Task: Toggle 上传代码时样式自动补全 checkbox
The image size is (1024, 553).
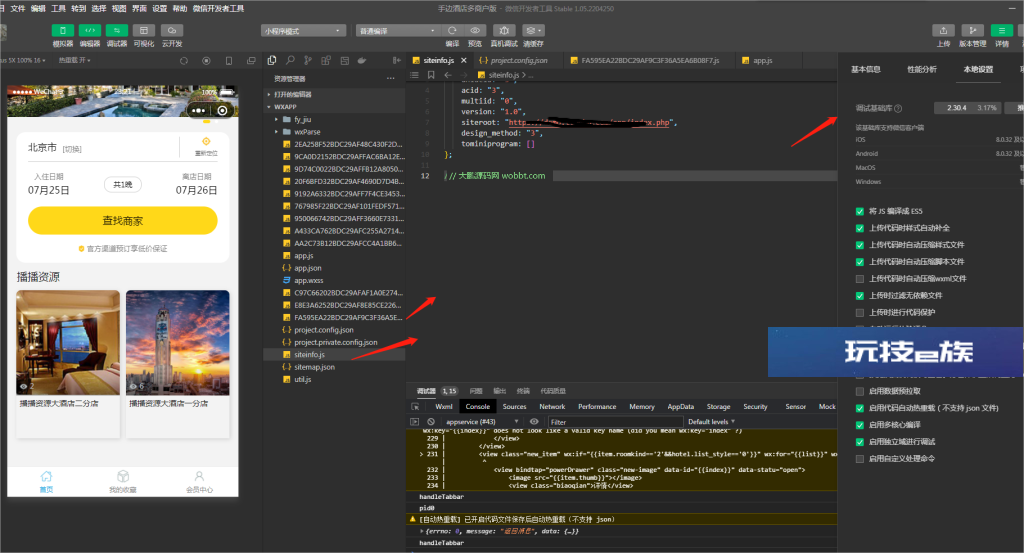Action: coord(859,229)
